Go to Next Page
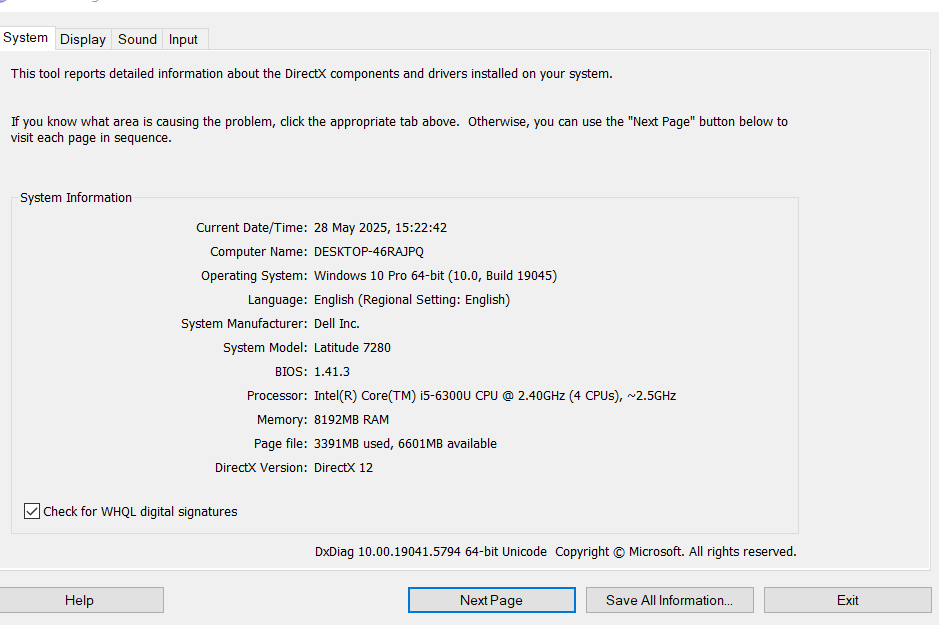The width and height of the screenshot is (939, 625). click(x=491, y=600)
